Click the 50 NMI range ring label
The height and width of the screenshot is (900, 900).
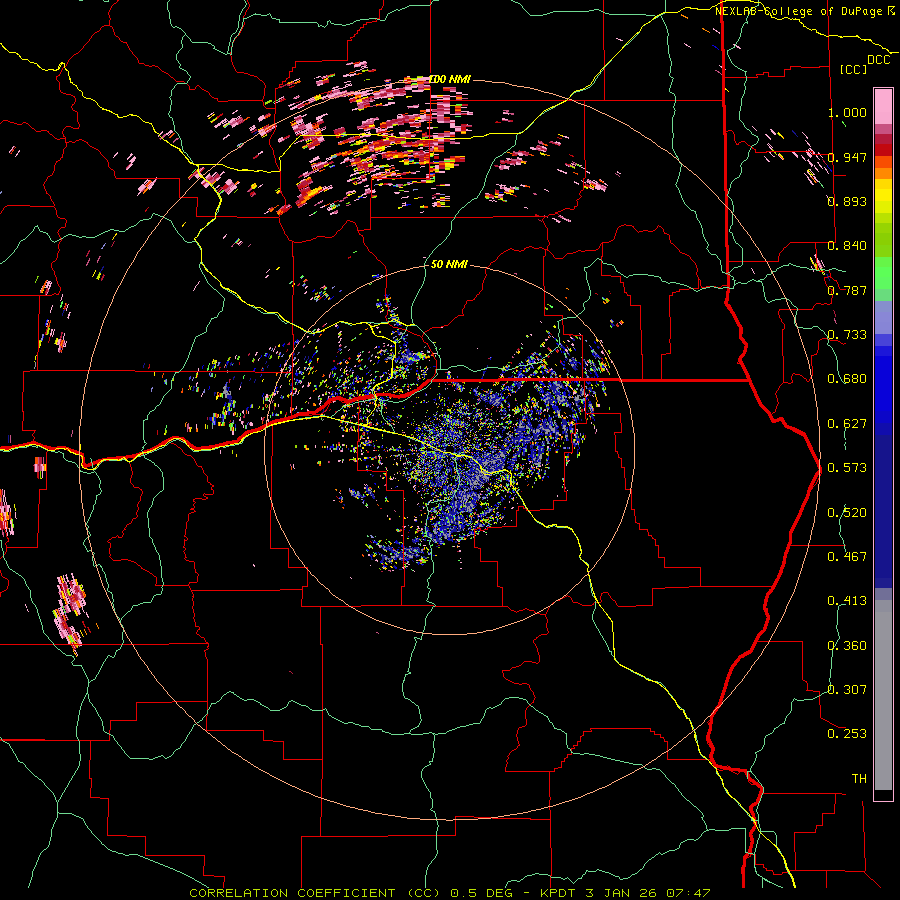(x=449, y=265)
